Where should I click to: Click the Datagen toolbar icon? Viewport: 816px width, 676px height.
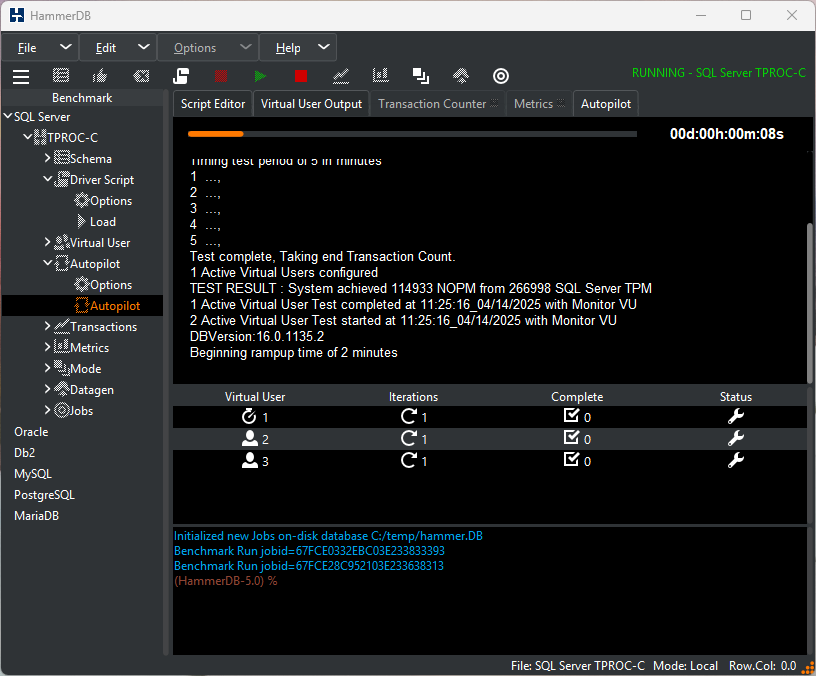[461, 76]
